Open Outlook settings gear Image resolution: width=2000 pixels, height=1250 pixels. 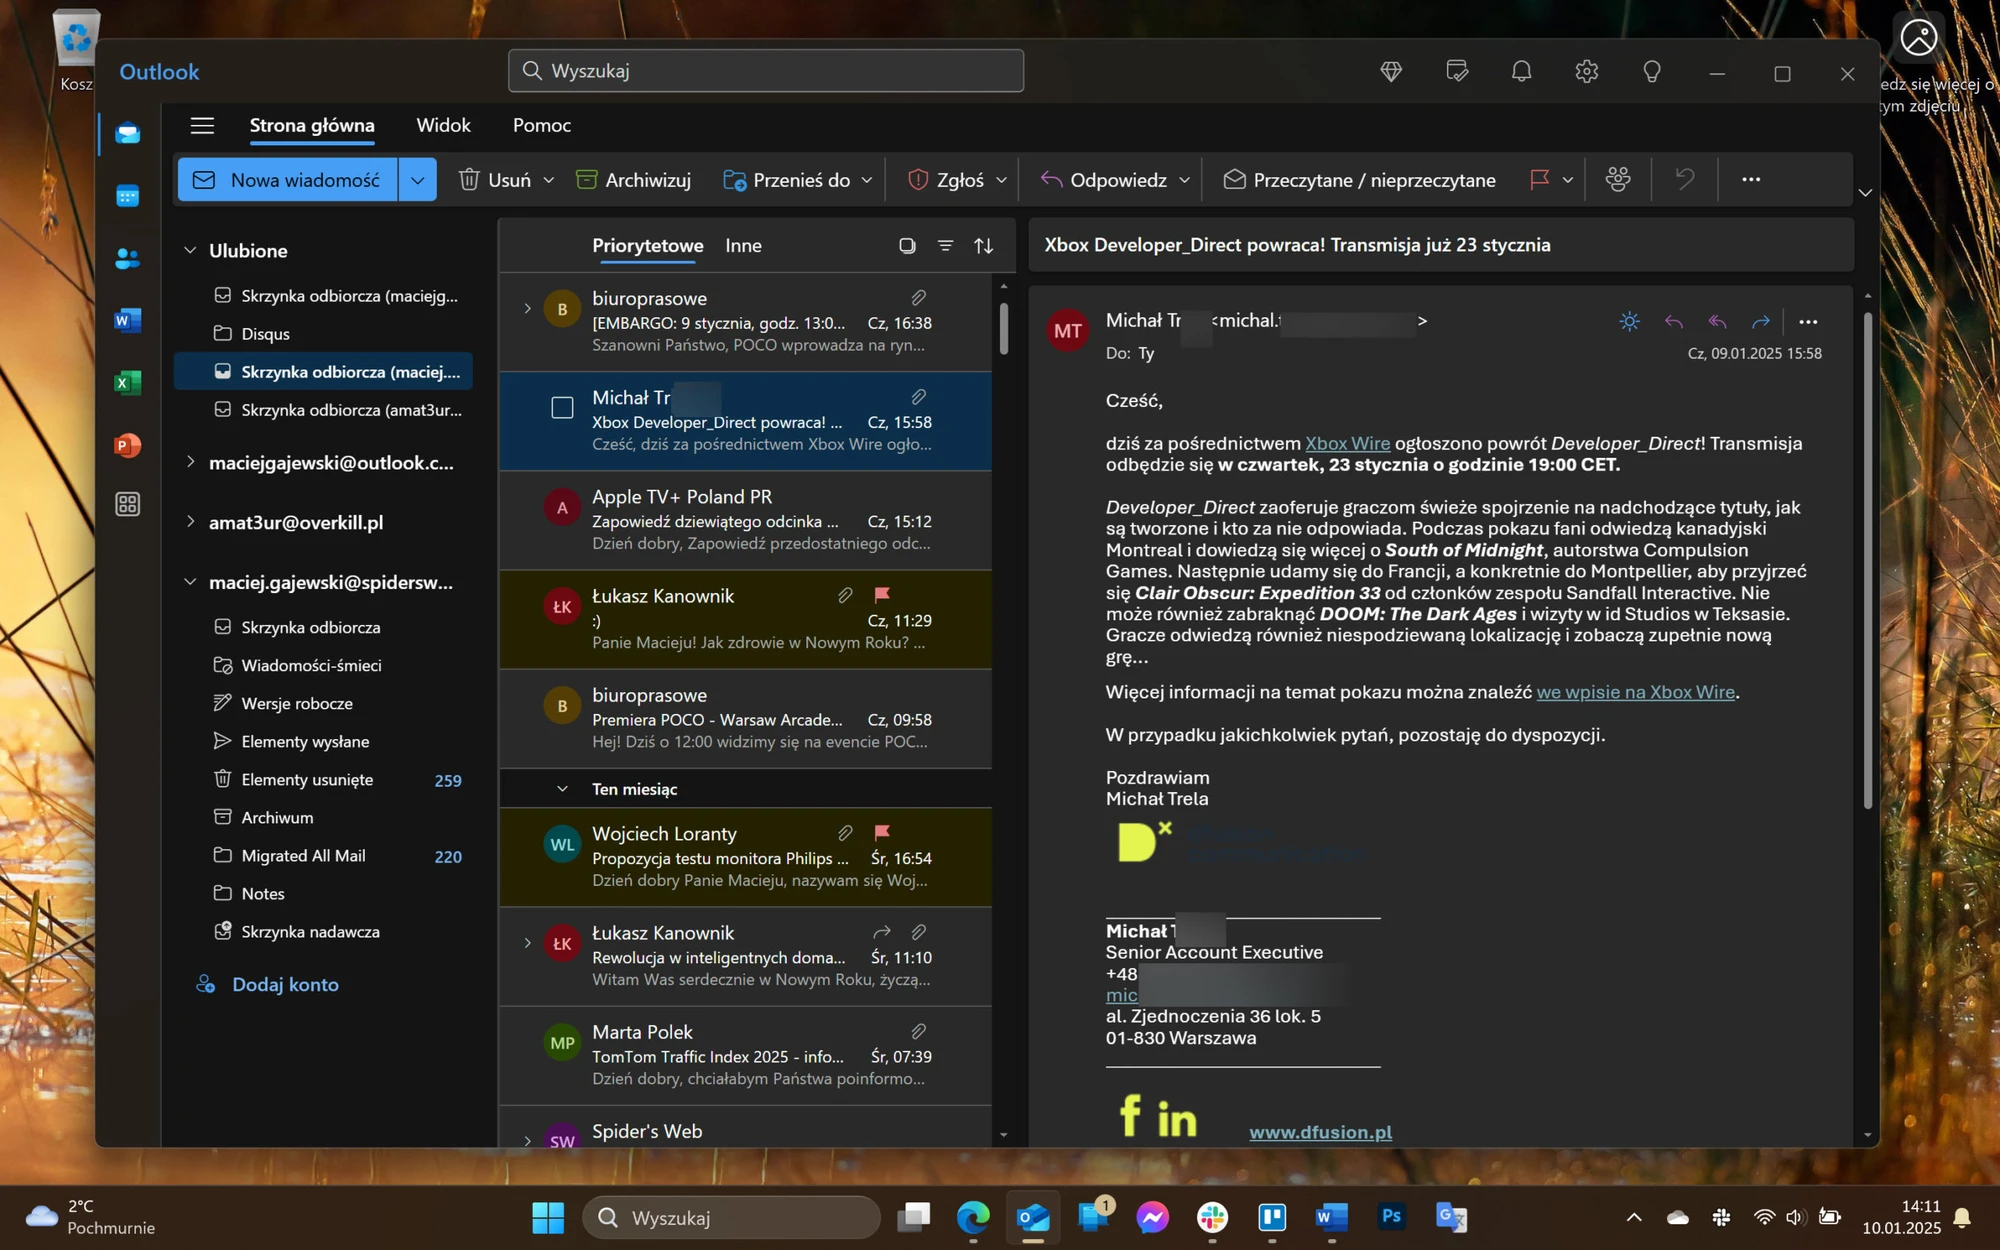click(x=1586, y=71)
